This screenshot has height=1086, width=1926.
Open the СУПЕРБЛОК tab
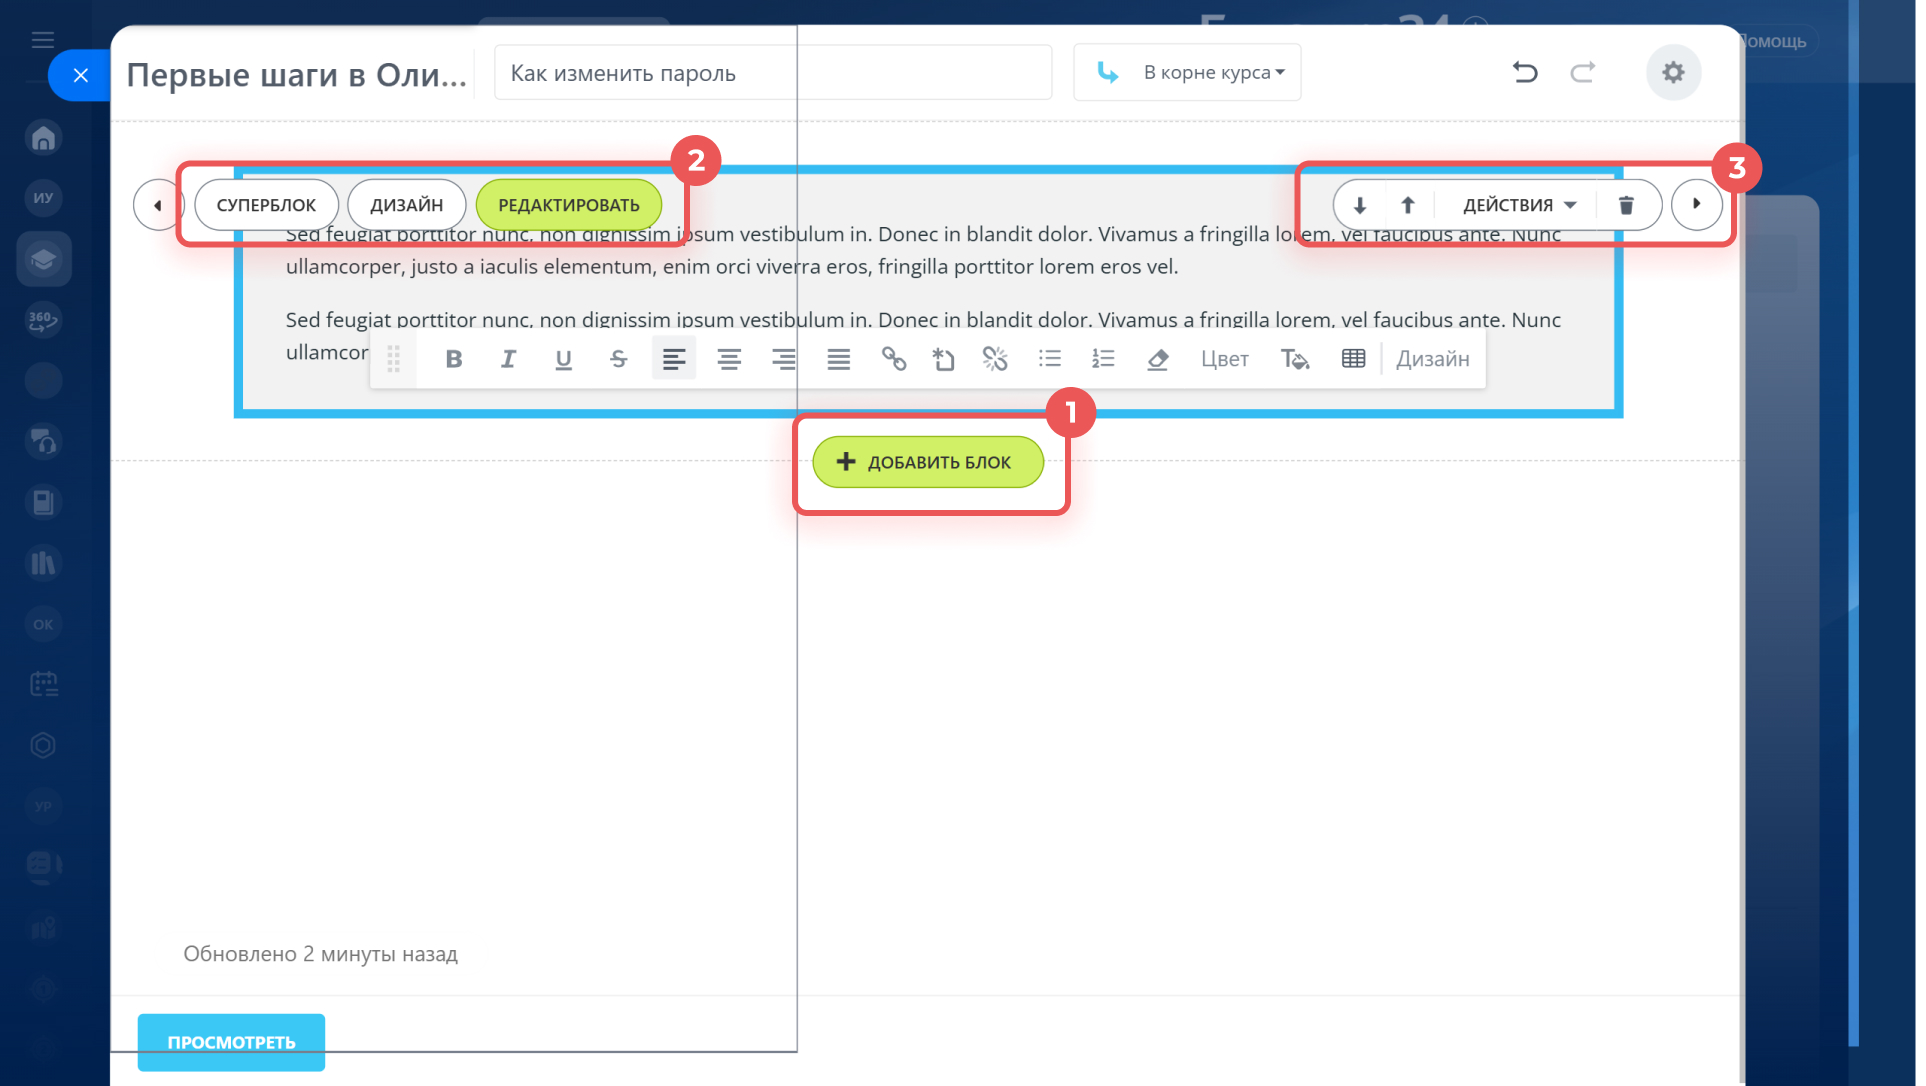click(266, 205)
